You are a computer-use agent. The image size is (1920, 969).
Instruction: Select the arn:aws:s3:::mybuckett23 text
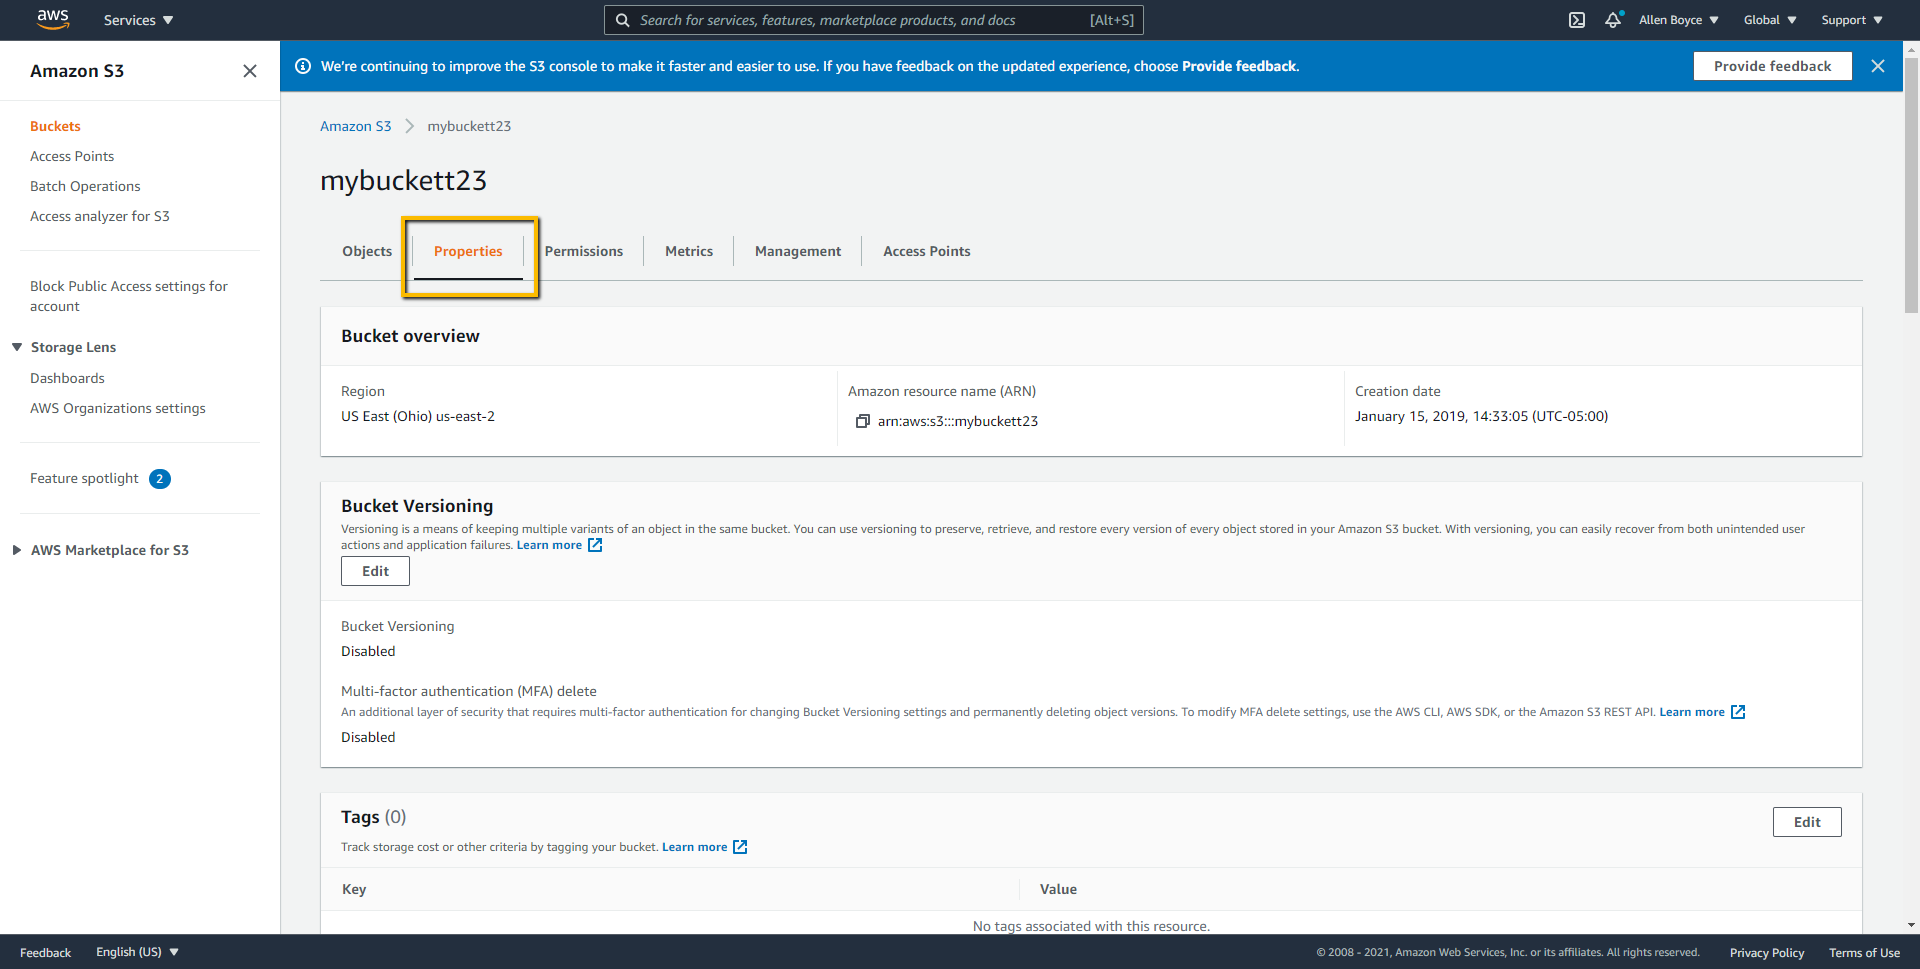point(958,421)
